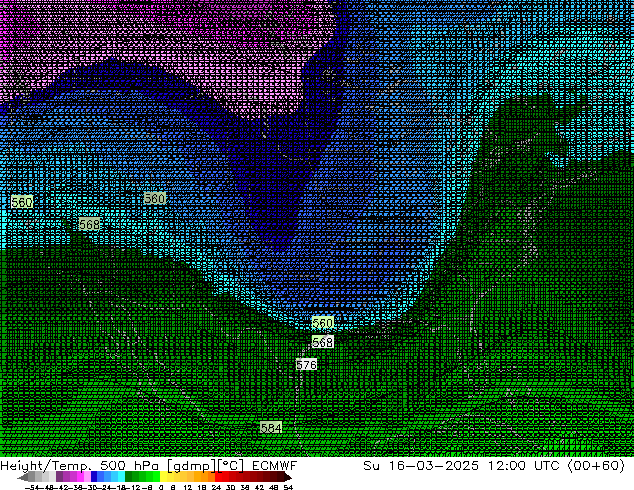Click the 576 height contour label
Viewport: 634px width, 490px height.
[306, 365]
